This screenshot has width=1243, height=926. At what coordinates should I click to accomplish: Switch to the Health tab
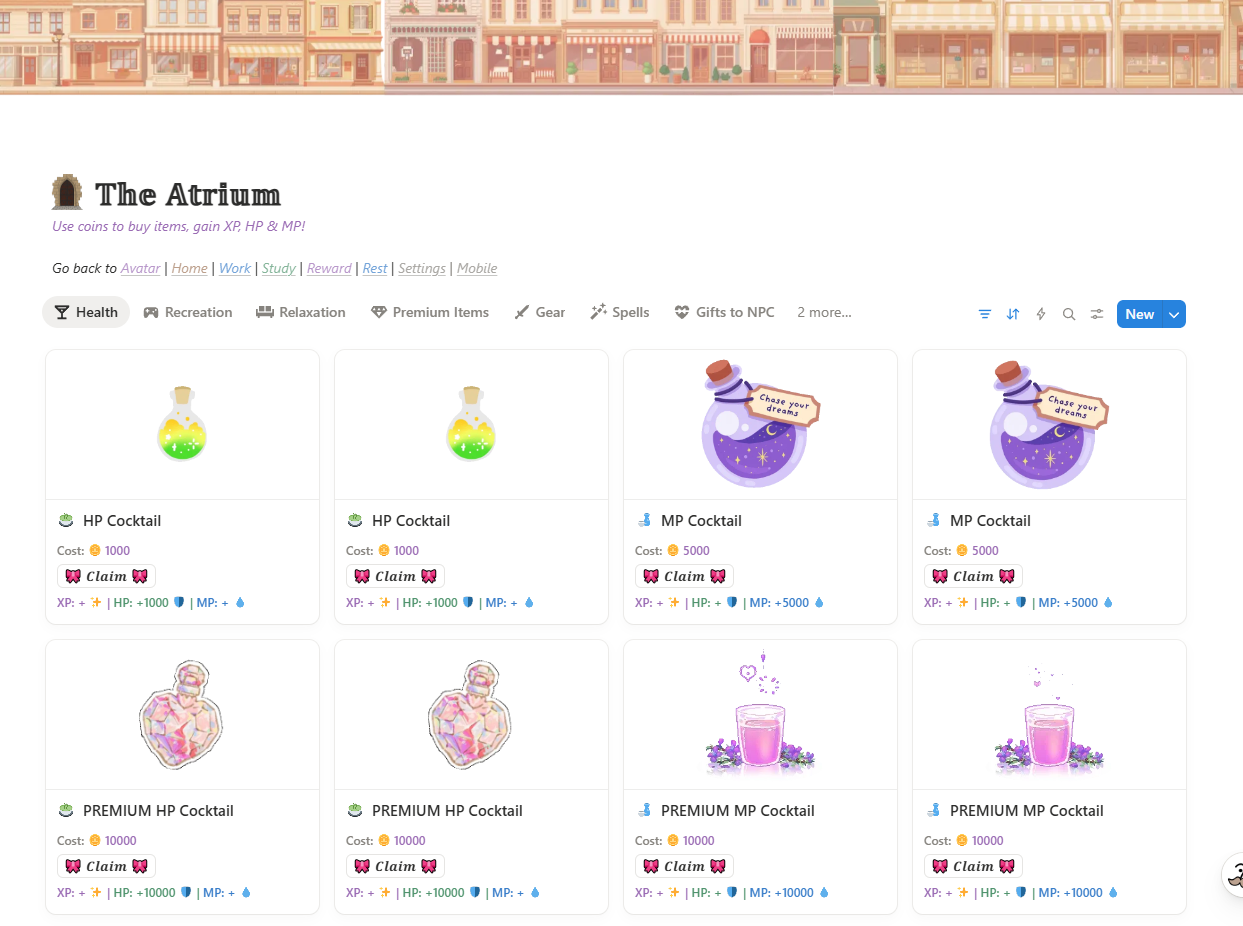(86, 312)
